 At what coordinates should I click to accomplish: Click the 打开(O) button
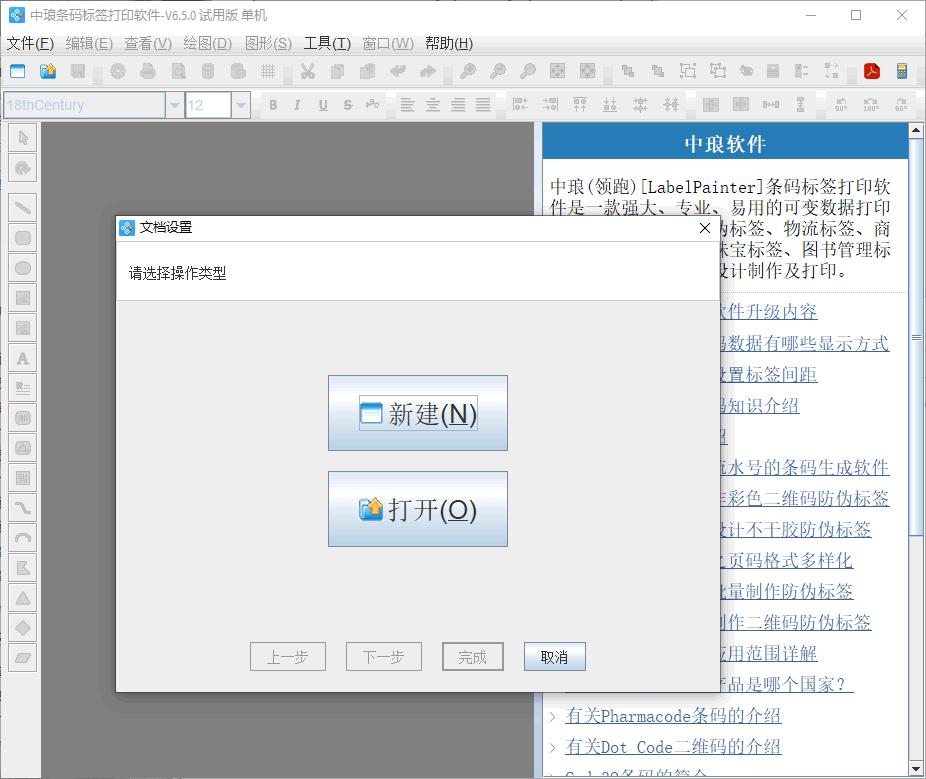(418, 509)
